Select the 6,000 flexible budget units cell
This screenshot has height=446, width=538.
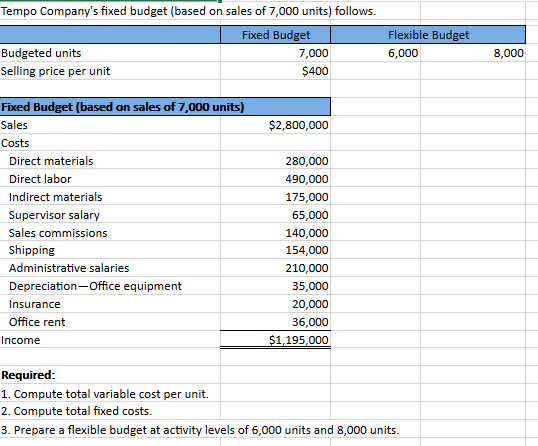pos(375,53)
